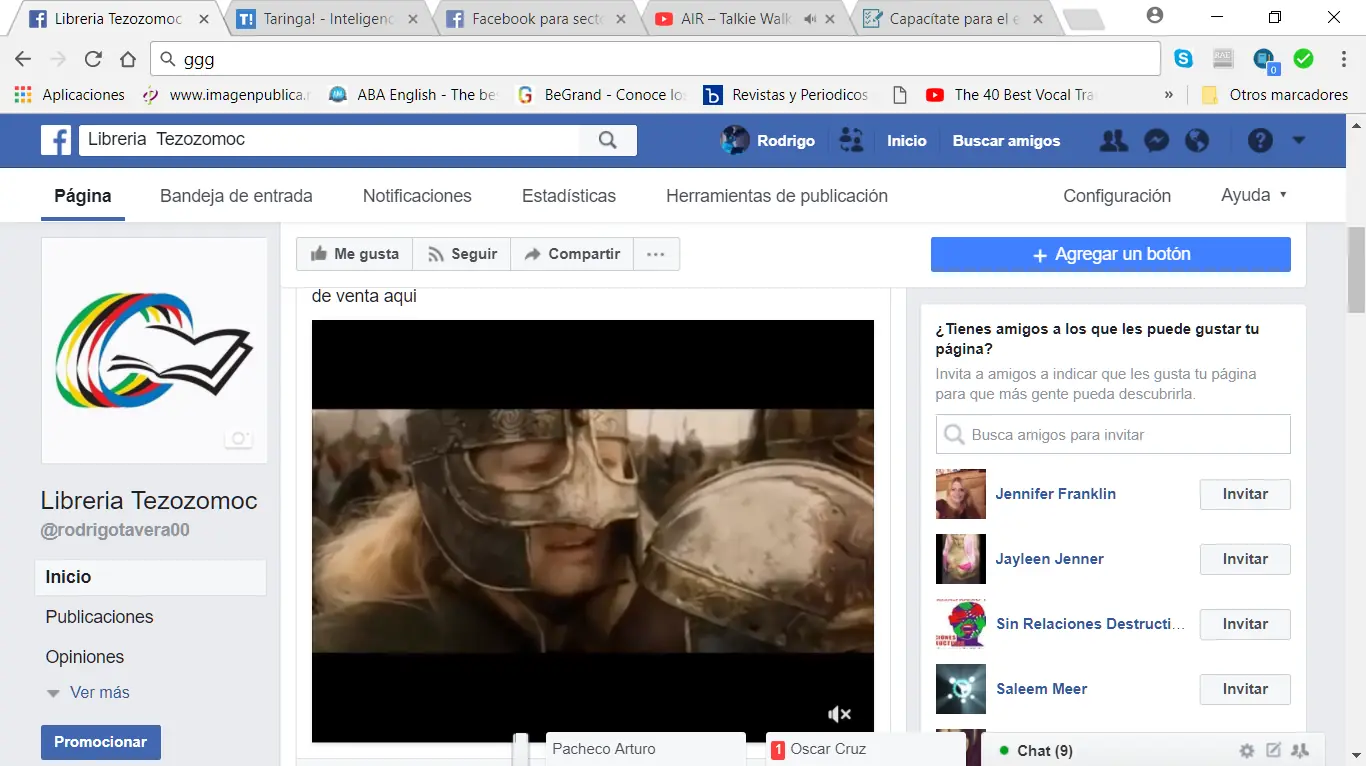
Task: Open chat settings gear icon
Action: pos(1246,751)
